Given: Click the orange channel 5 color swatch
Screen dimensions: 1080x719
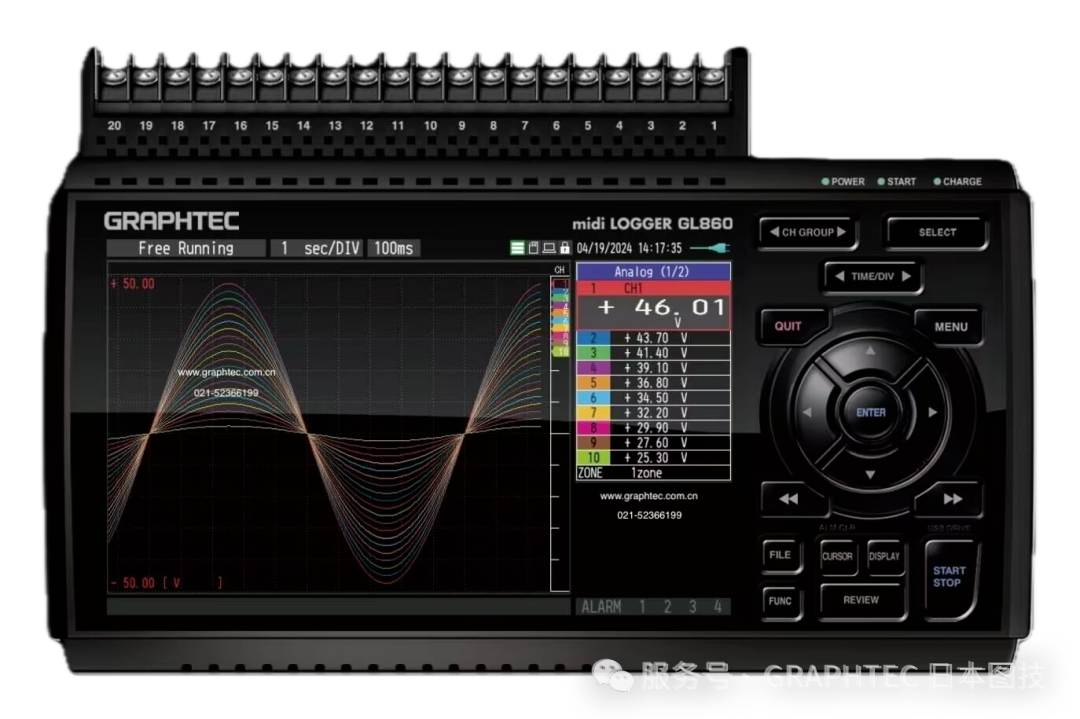Looking at the screenshot, I should [593, 383].
